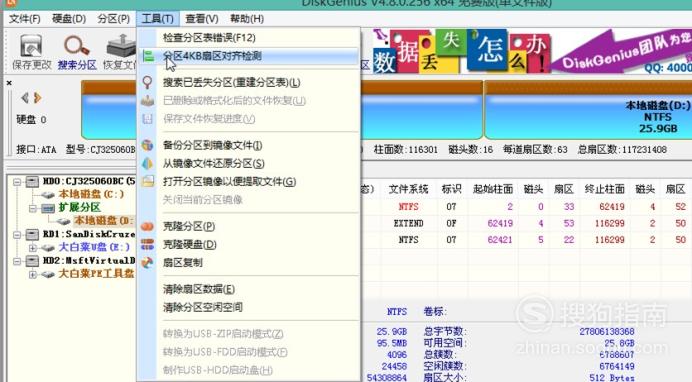Click the 4KB alignment check green icon
Image resolution: width=692 pixels, height=382 pixels.
click(x=148, y=56)
